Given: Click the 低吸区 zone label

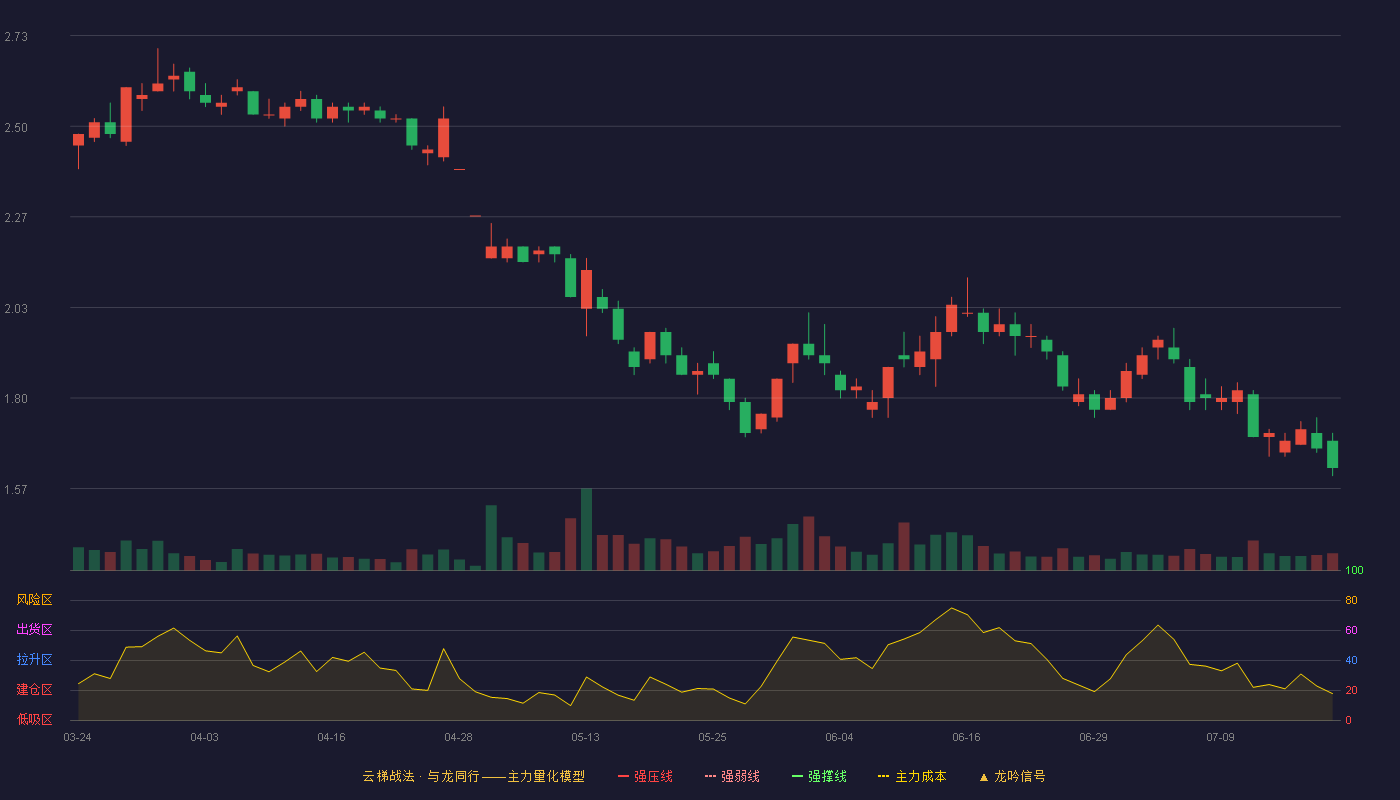Looking at the screenshot, I should pyautogui.click(x=34, y=720).
